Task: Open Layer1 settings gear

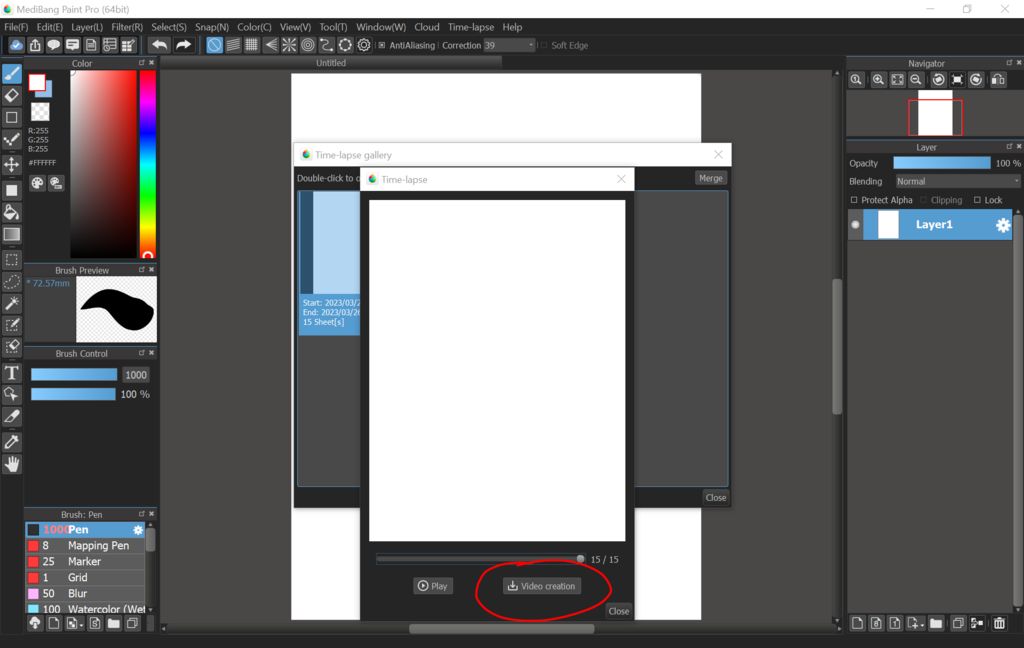Action: pyautogui.click(x=1003, y=225)
